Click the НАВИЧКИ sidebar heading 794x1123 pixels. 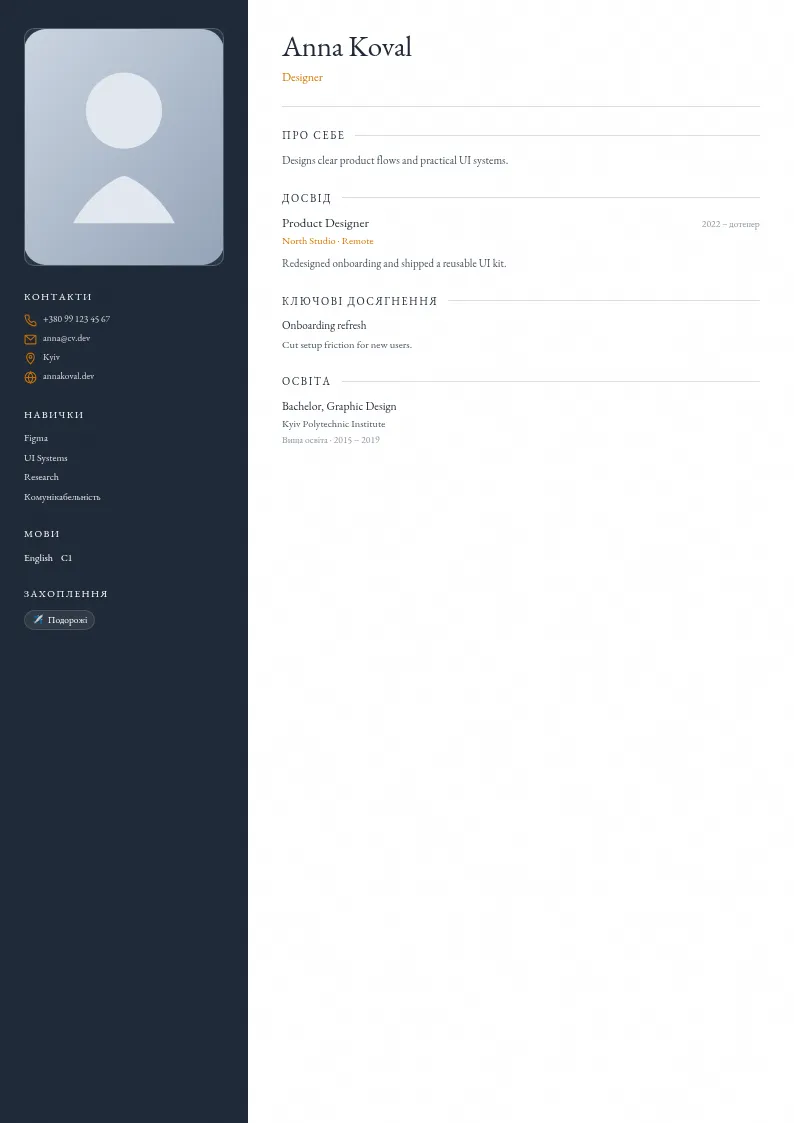pyautogui.click(x=54, y=415)
